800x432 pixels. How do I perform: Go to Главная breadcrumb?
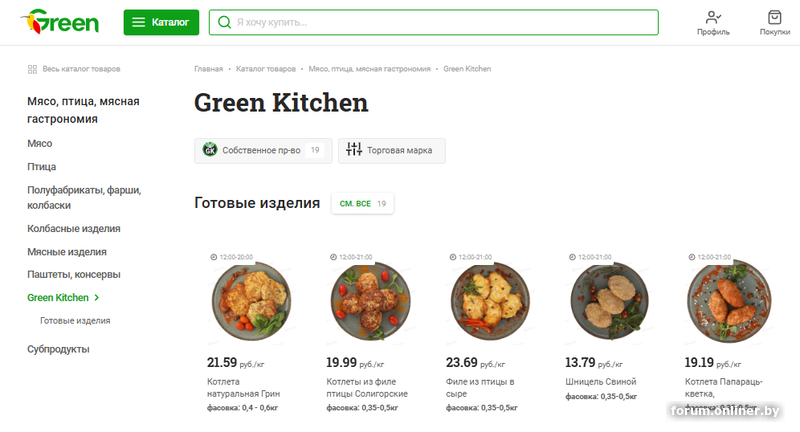[x=209, y=69]
